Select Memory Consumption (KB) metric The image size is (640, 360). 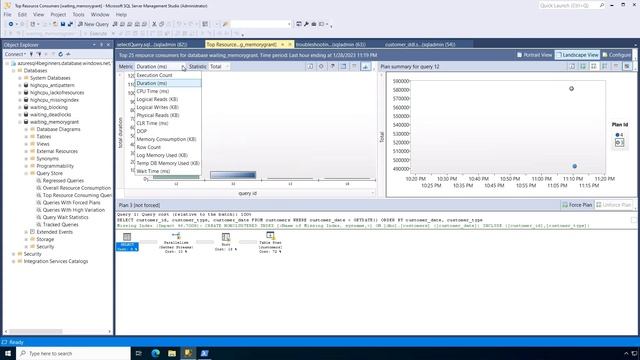168,139
